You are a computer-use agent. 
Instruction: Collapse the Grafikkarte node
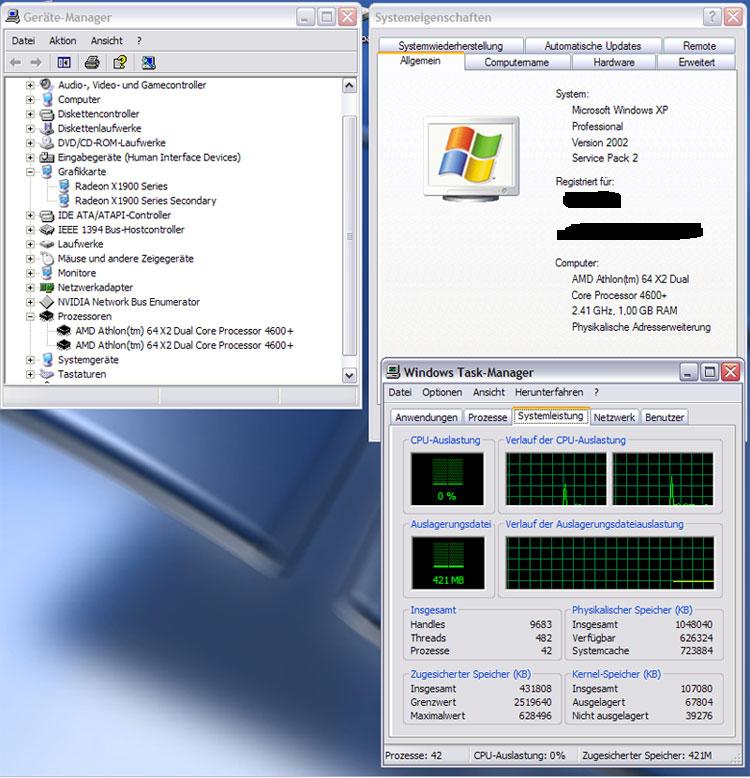click(x=30, y=172)
